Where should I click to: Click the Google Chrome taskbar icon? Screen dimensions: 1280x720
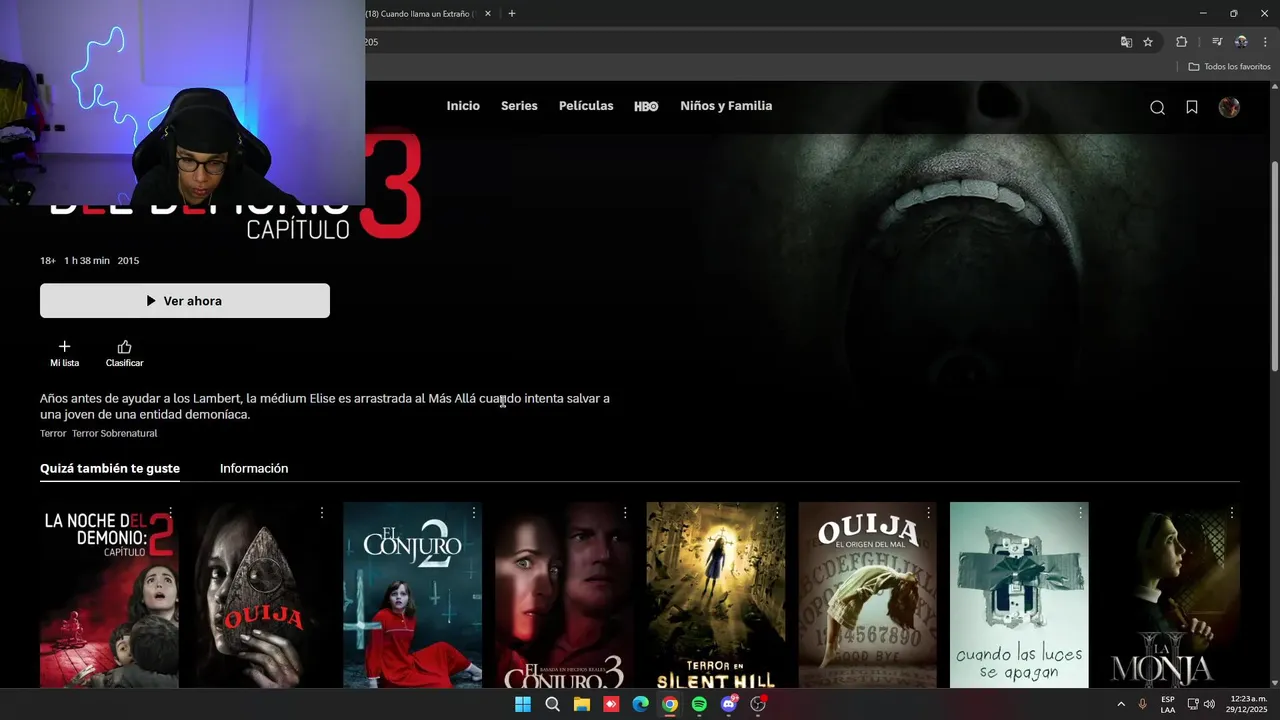[670, 704]
